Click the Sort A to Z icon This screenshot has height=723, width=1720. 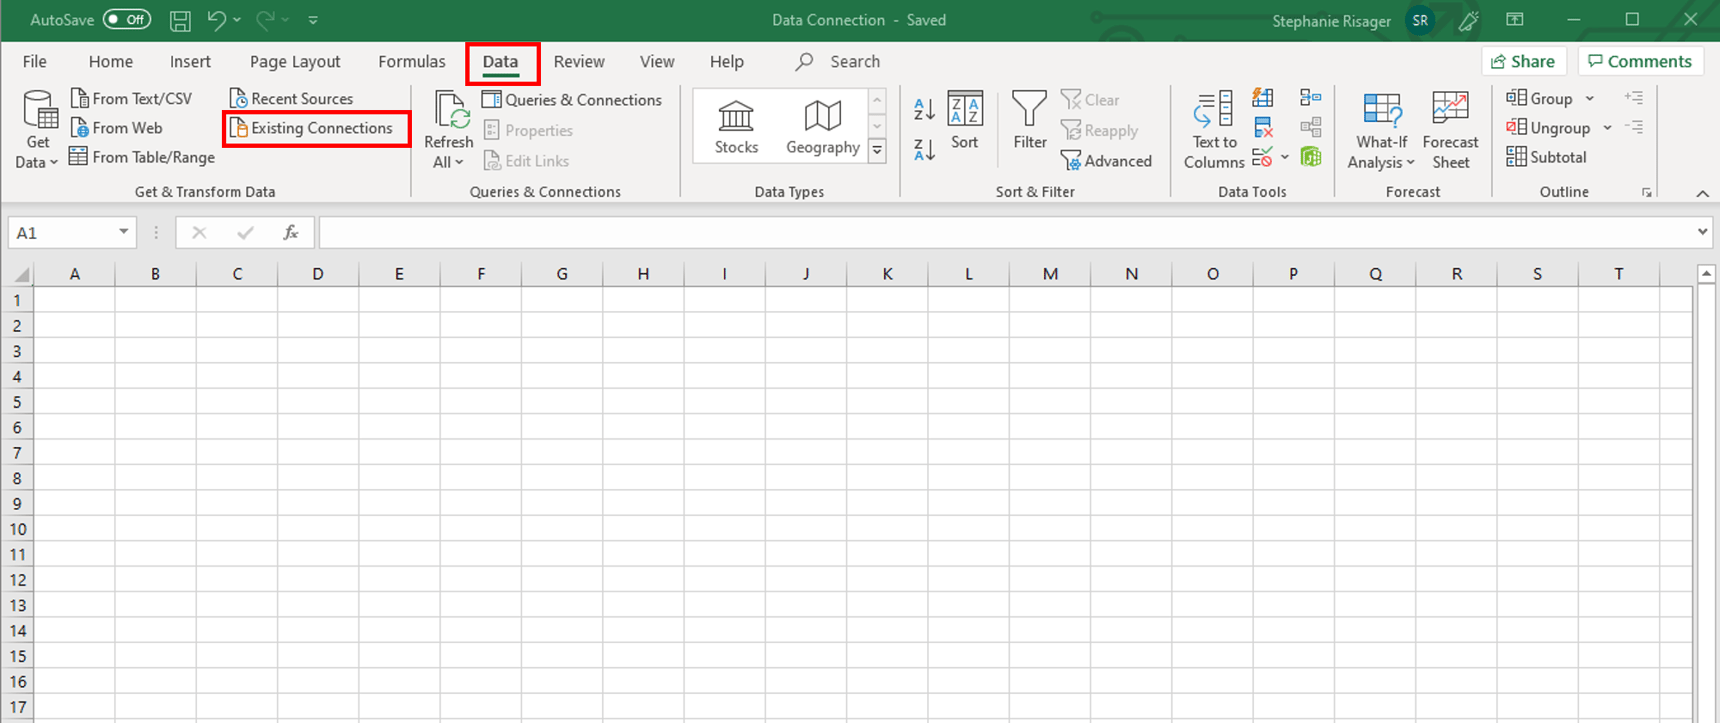coord(924,108)
